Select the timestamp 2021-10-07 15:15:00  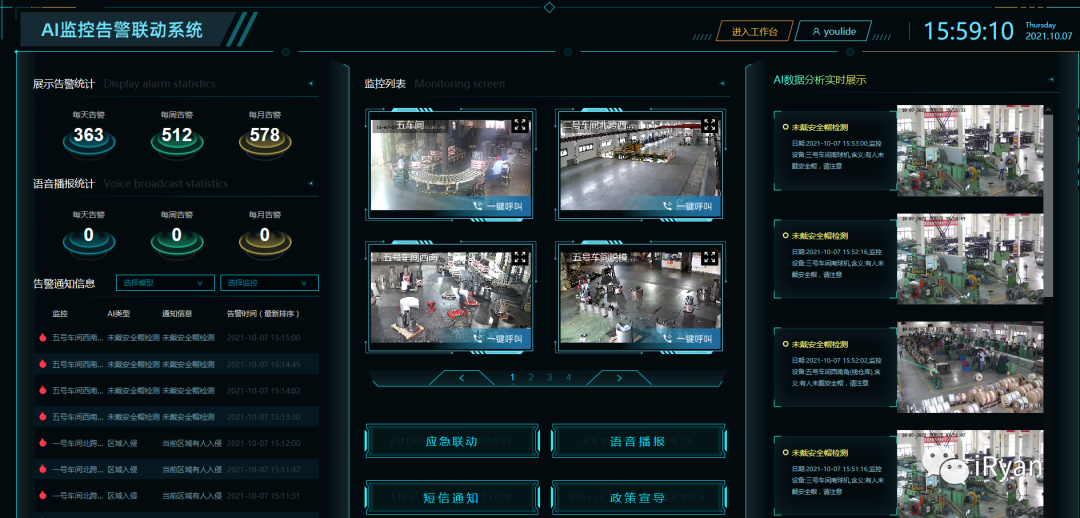coord(263,338)
